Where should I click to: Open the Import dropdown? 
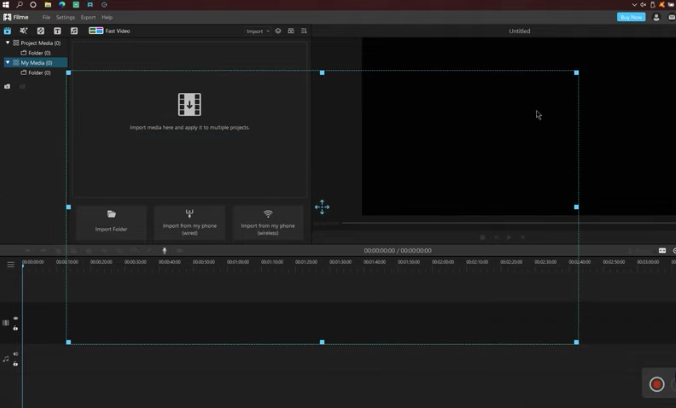pyautogui.click(x=258, y=31)
